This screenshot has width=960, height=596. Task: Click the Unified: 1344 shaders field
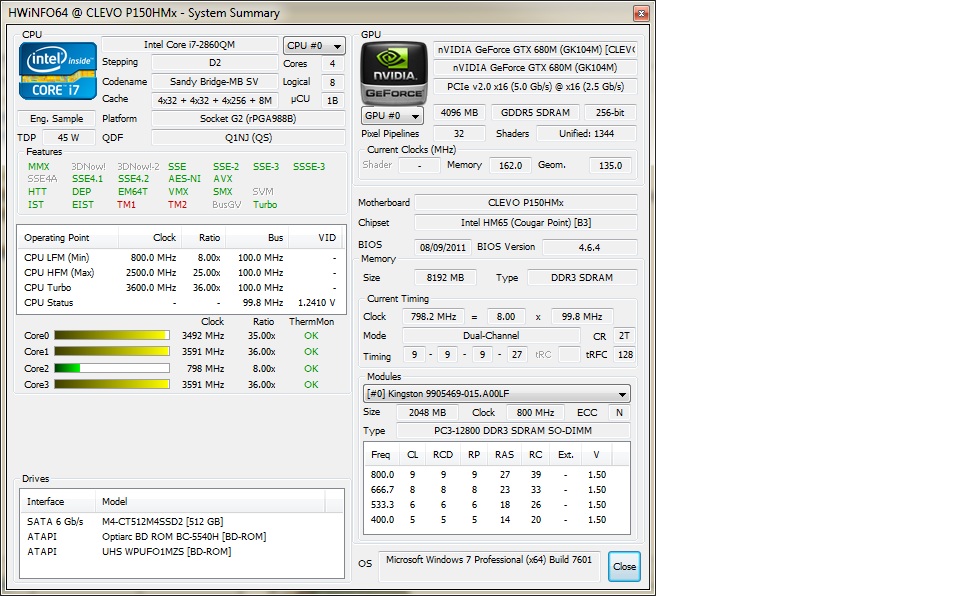click(x=587, y=134)
